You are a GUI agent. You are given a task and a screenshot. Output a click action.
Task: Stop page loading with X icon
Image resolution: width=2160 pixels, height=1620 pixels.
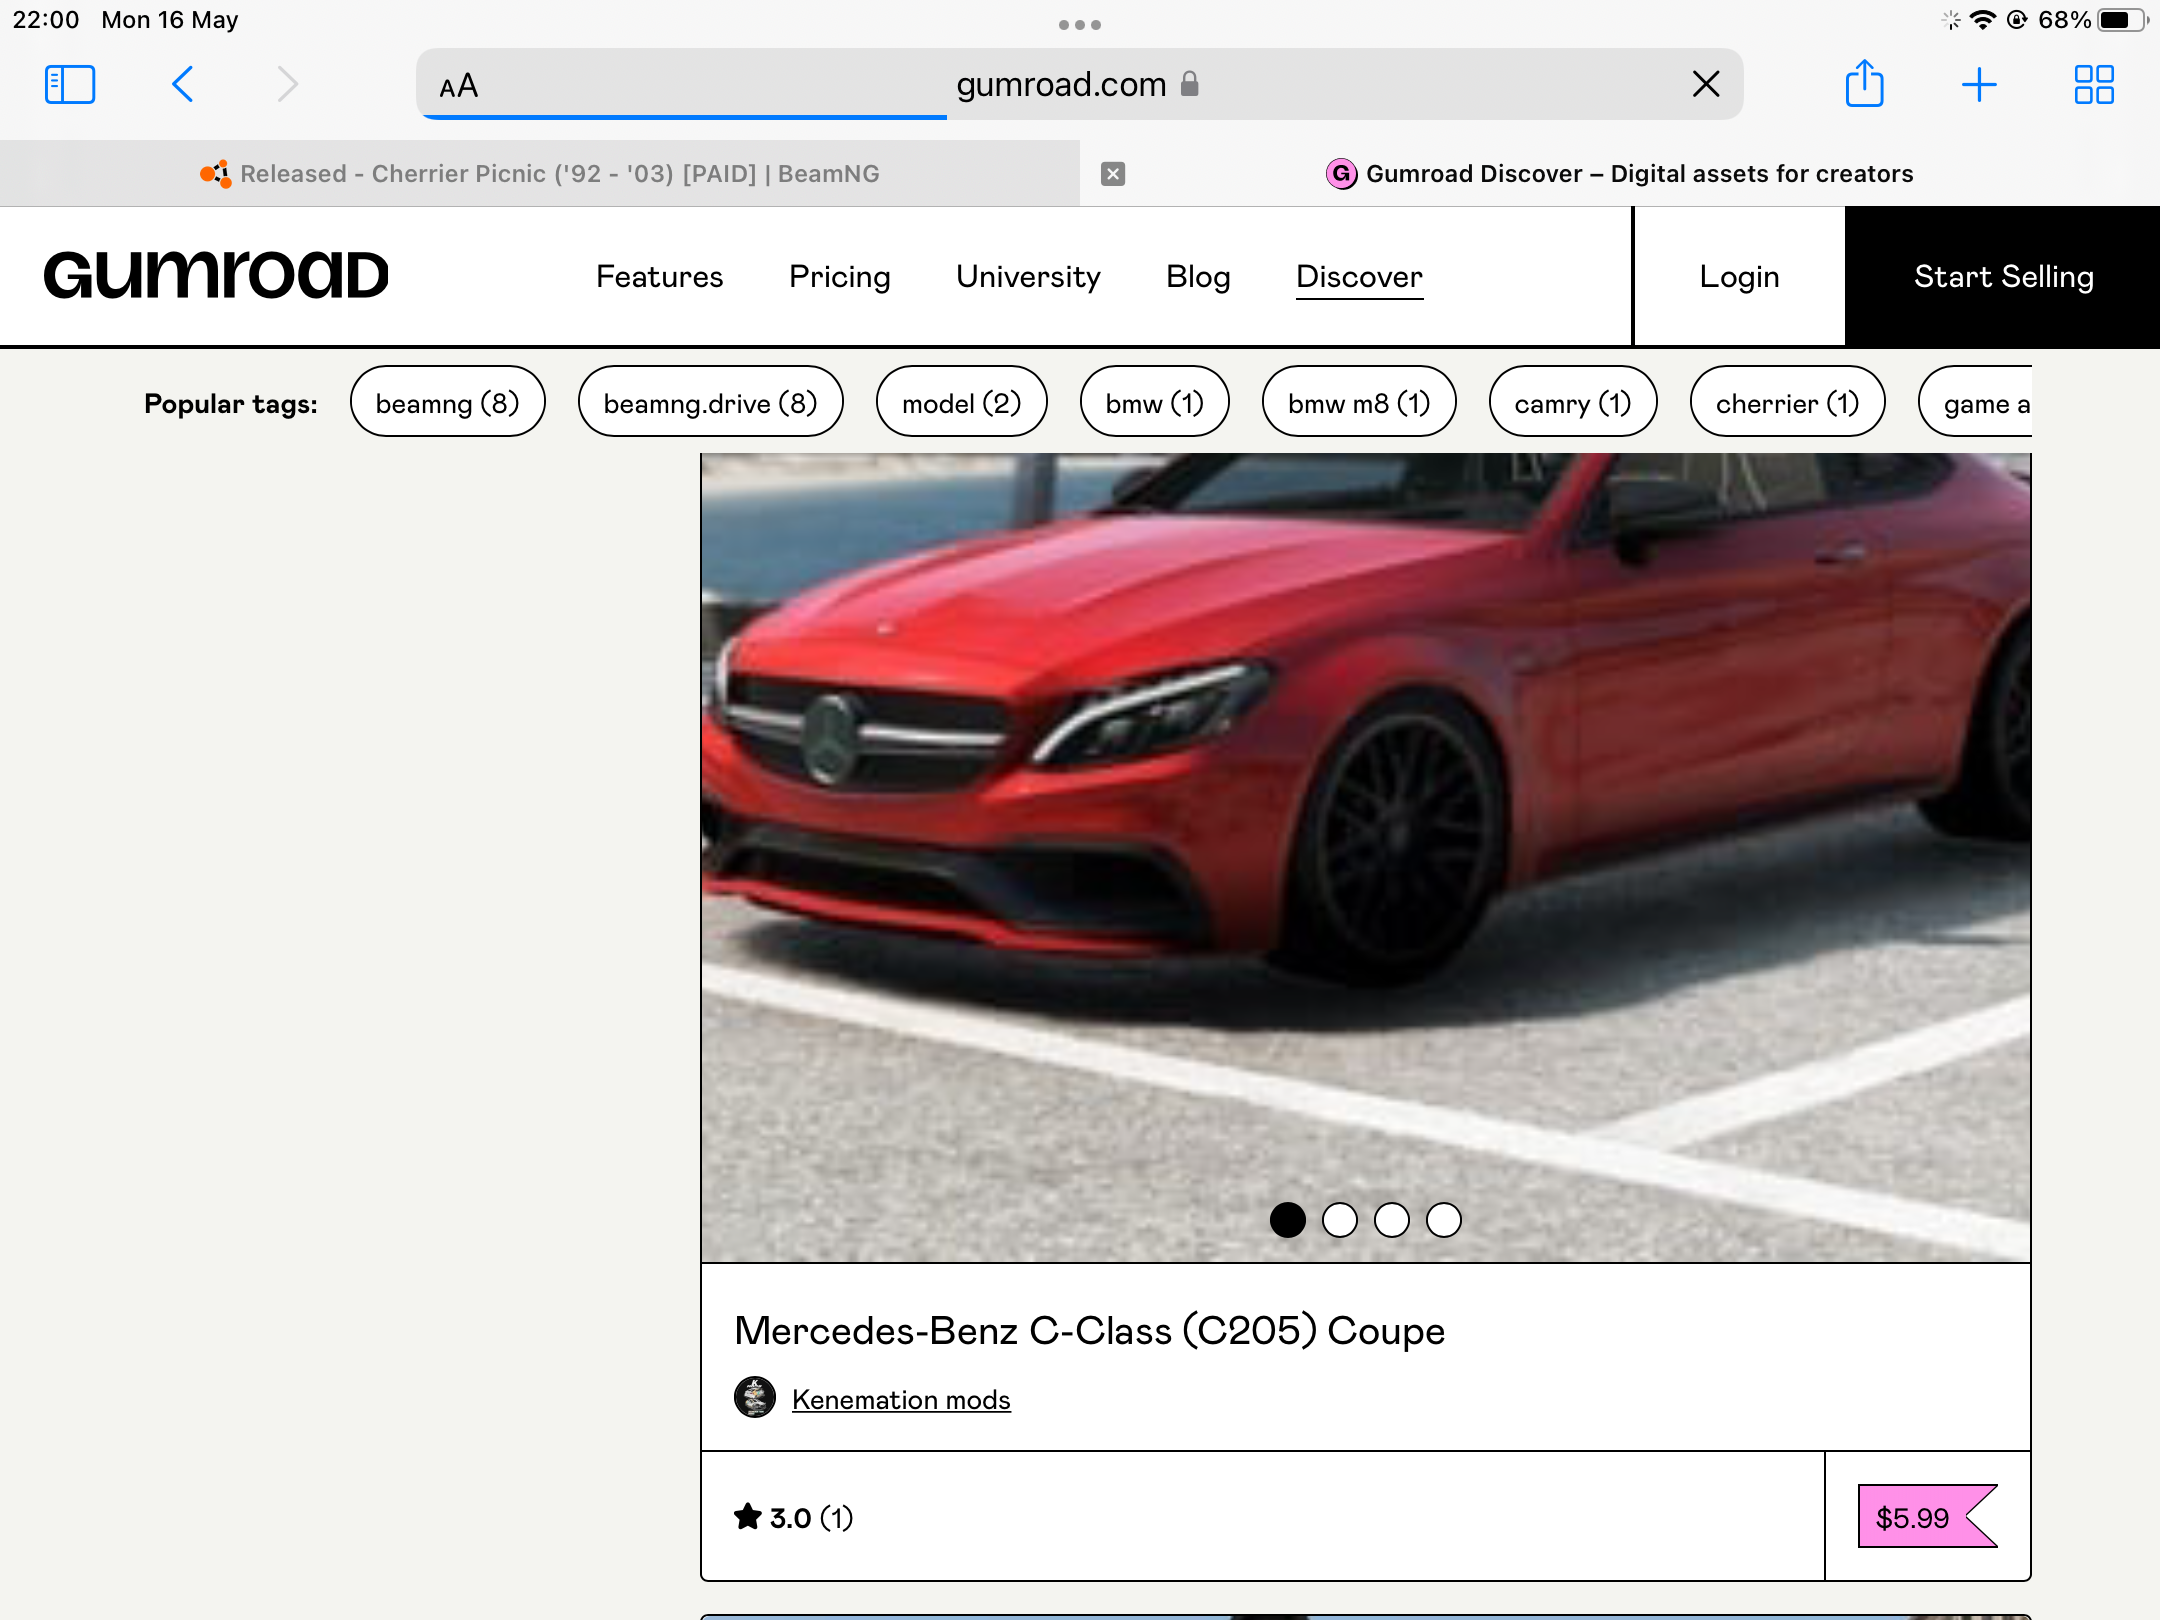pos(1706,85)
